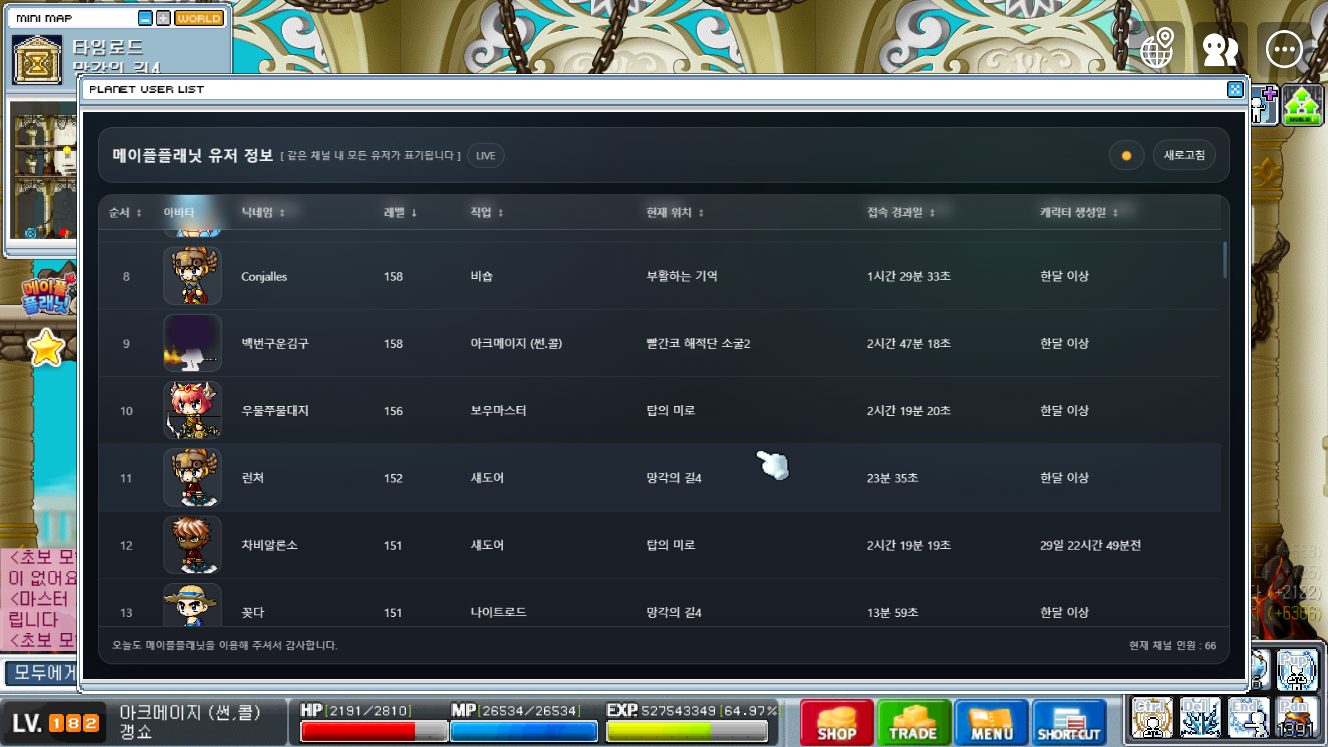Open the more options ellipsis icon

(x=1284, y=48)
